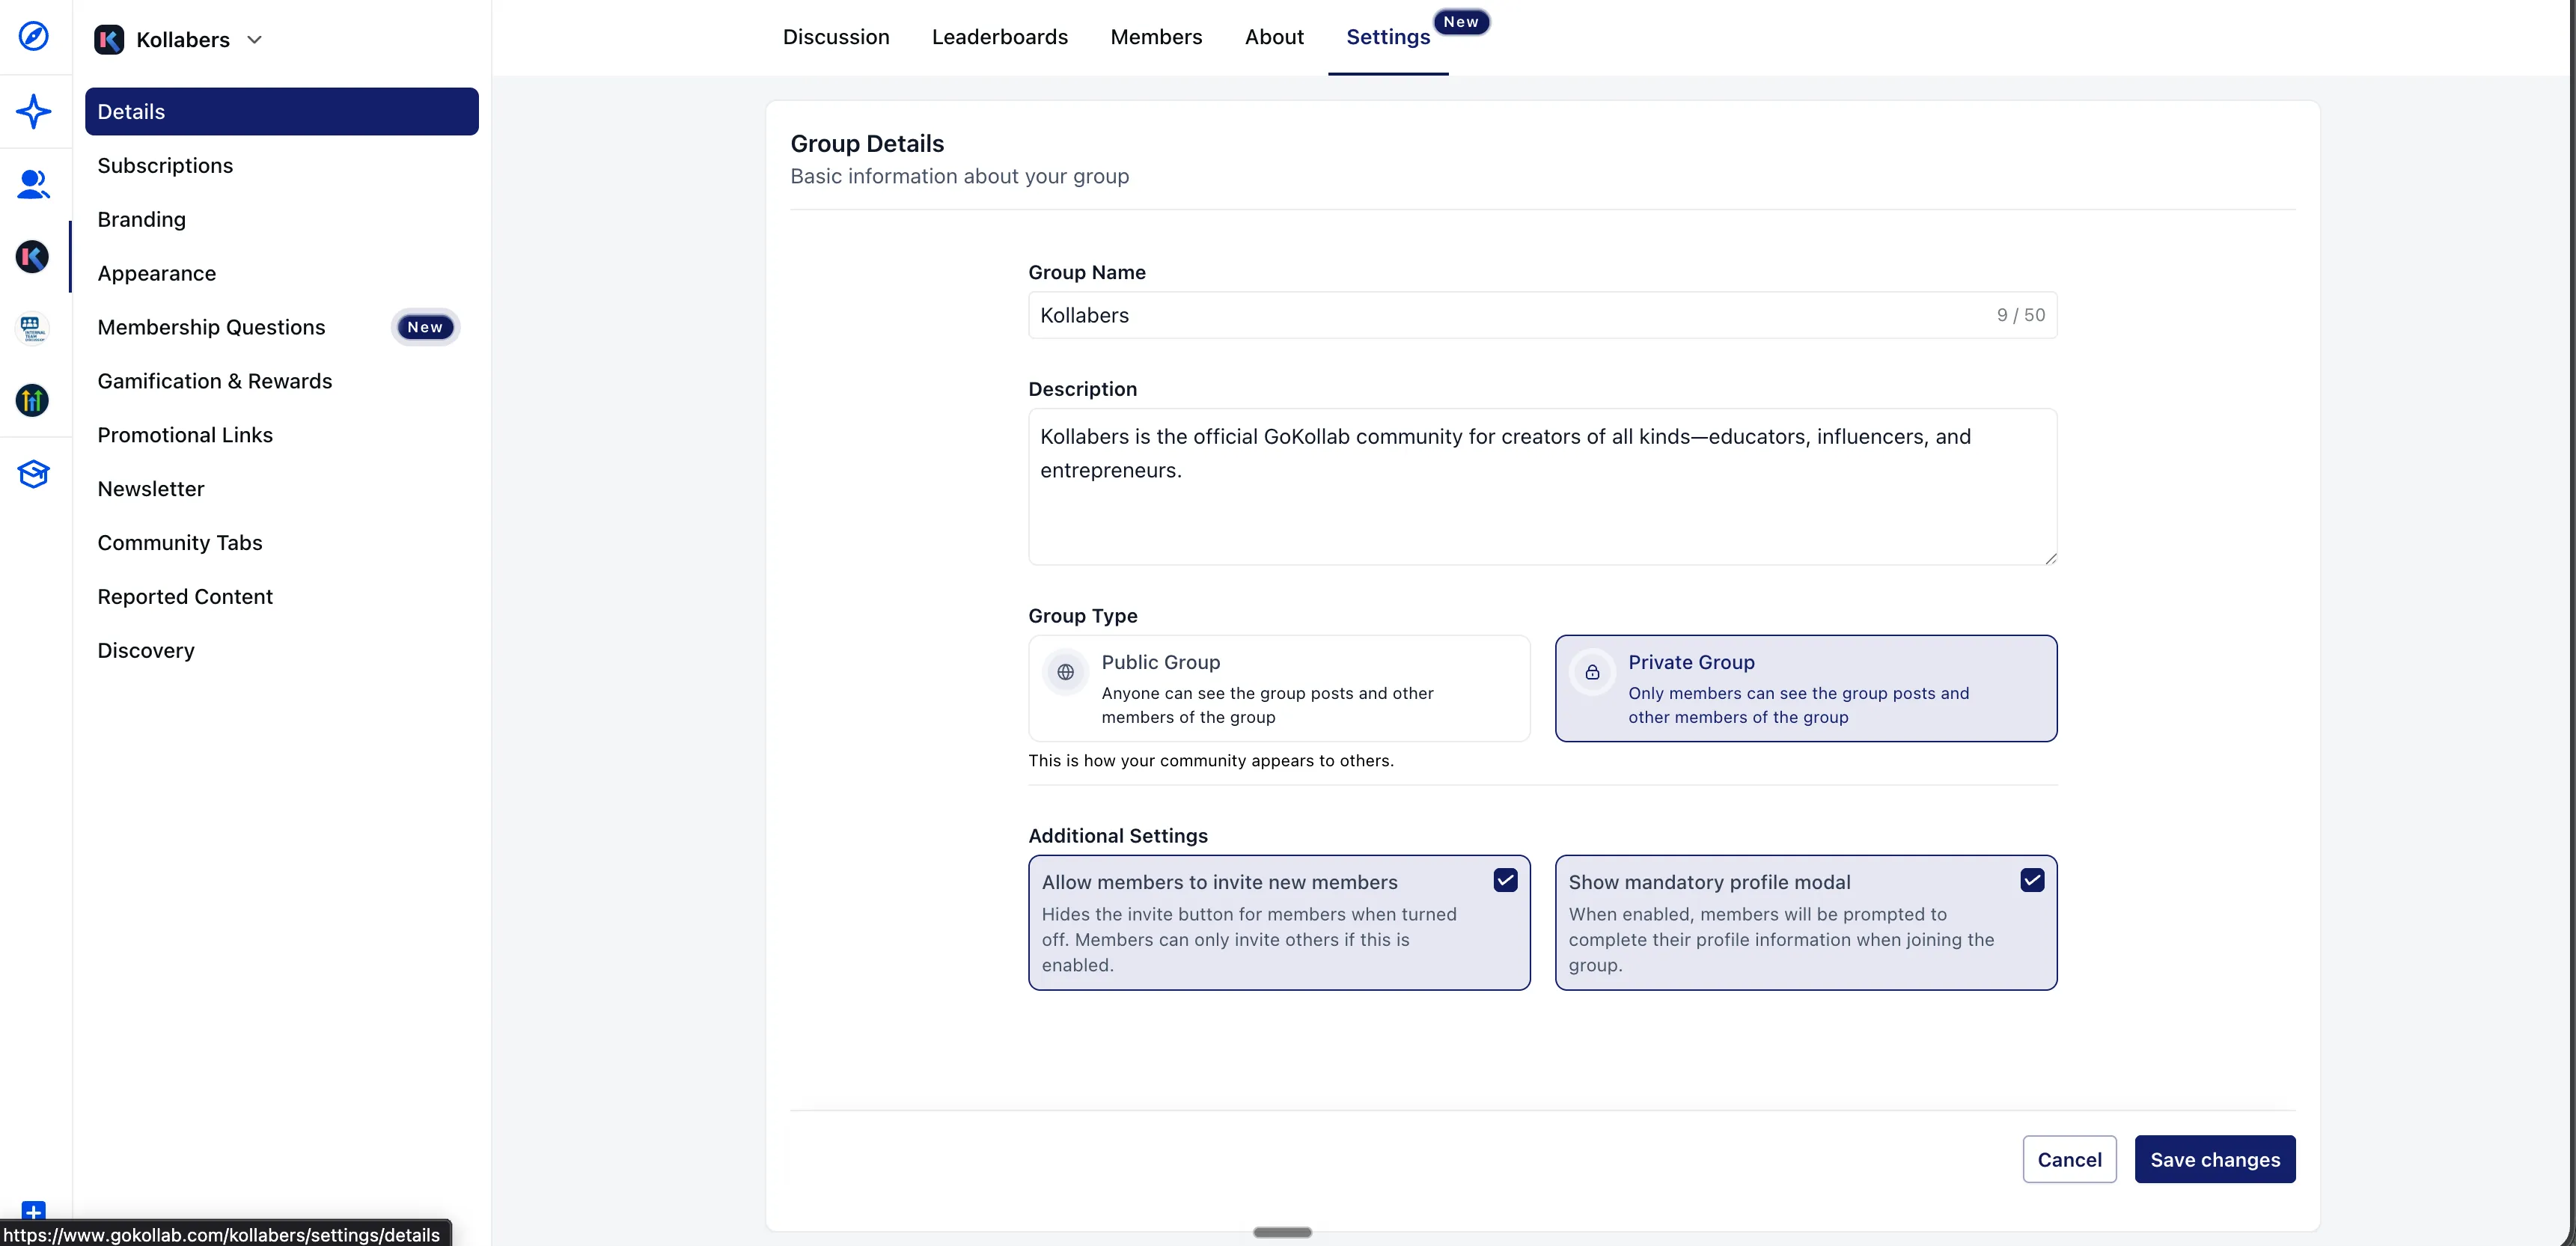Tick the Allow members to invite checkbox
The height and width of the screenshot is (1246, 2576).
click(1505, 880)
